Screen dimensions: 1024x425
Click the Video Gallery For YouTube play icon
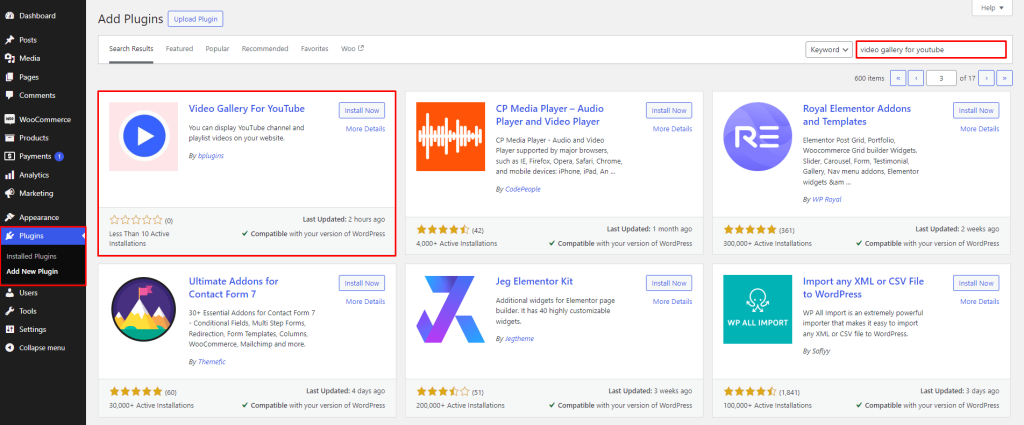(x=144, y=136)
